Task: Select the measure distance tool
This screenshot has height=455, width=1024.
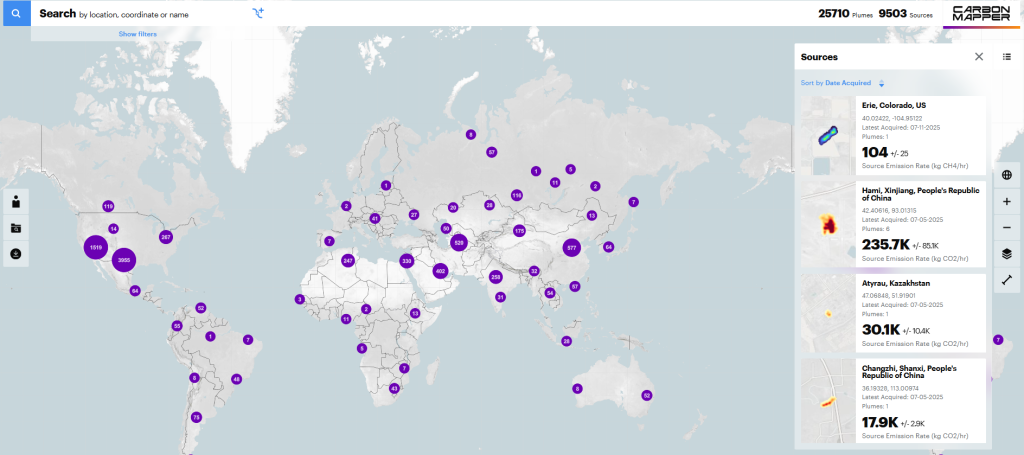Action: pyautogui.click(x=1006, y=280)
